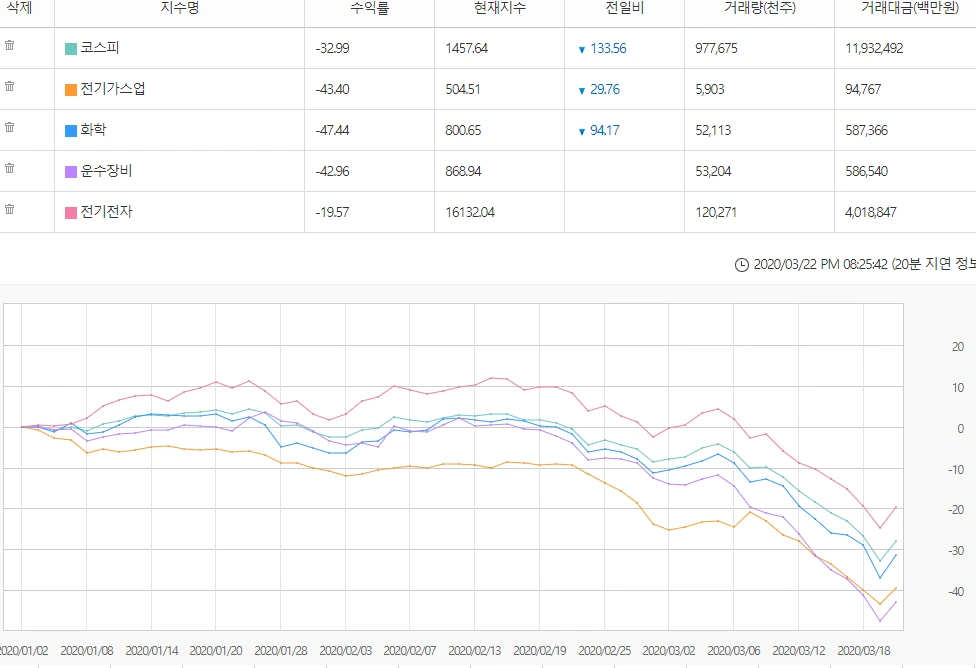Click the trading value 11,932,492
The width and height of the screenshot is (976, 668).
tap(874, 49)
